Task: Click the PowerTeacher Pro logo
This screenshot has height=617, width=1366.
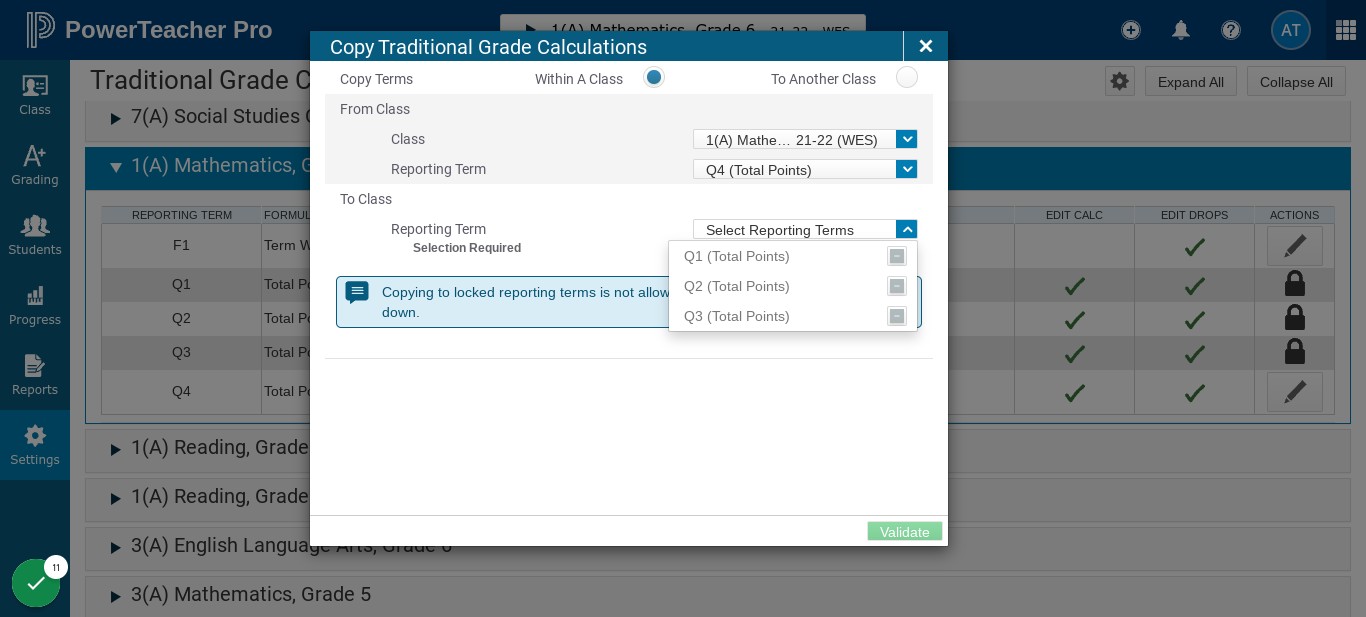Action: click(x=149, y=30)
